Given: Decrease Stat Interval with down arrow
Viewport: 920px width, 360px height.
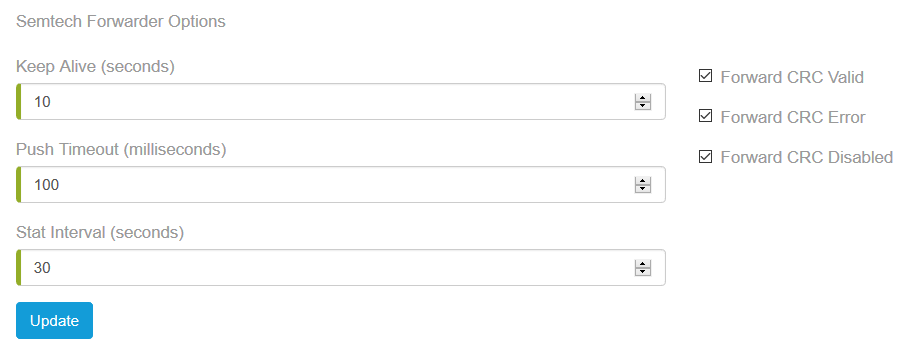Looking at the screenshot, I should [x=643, y=272].
